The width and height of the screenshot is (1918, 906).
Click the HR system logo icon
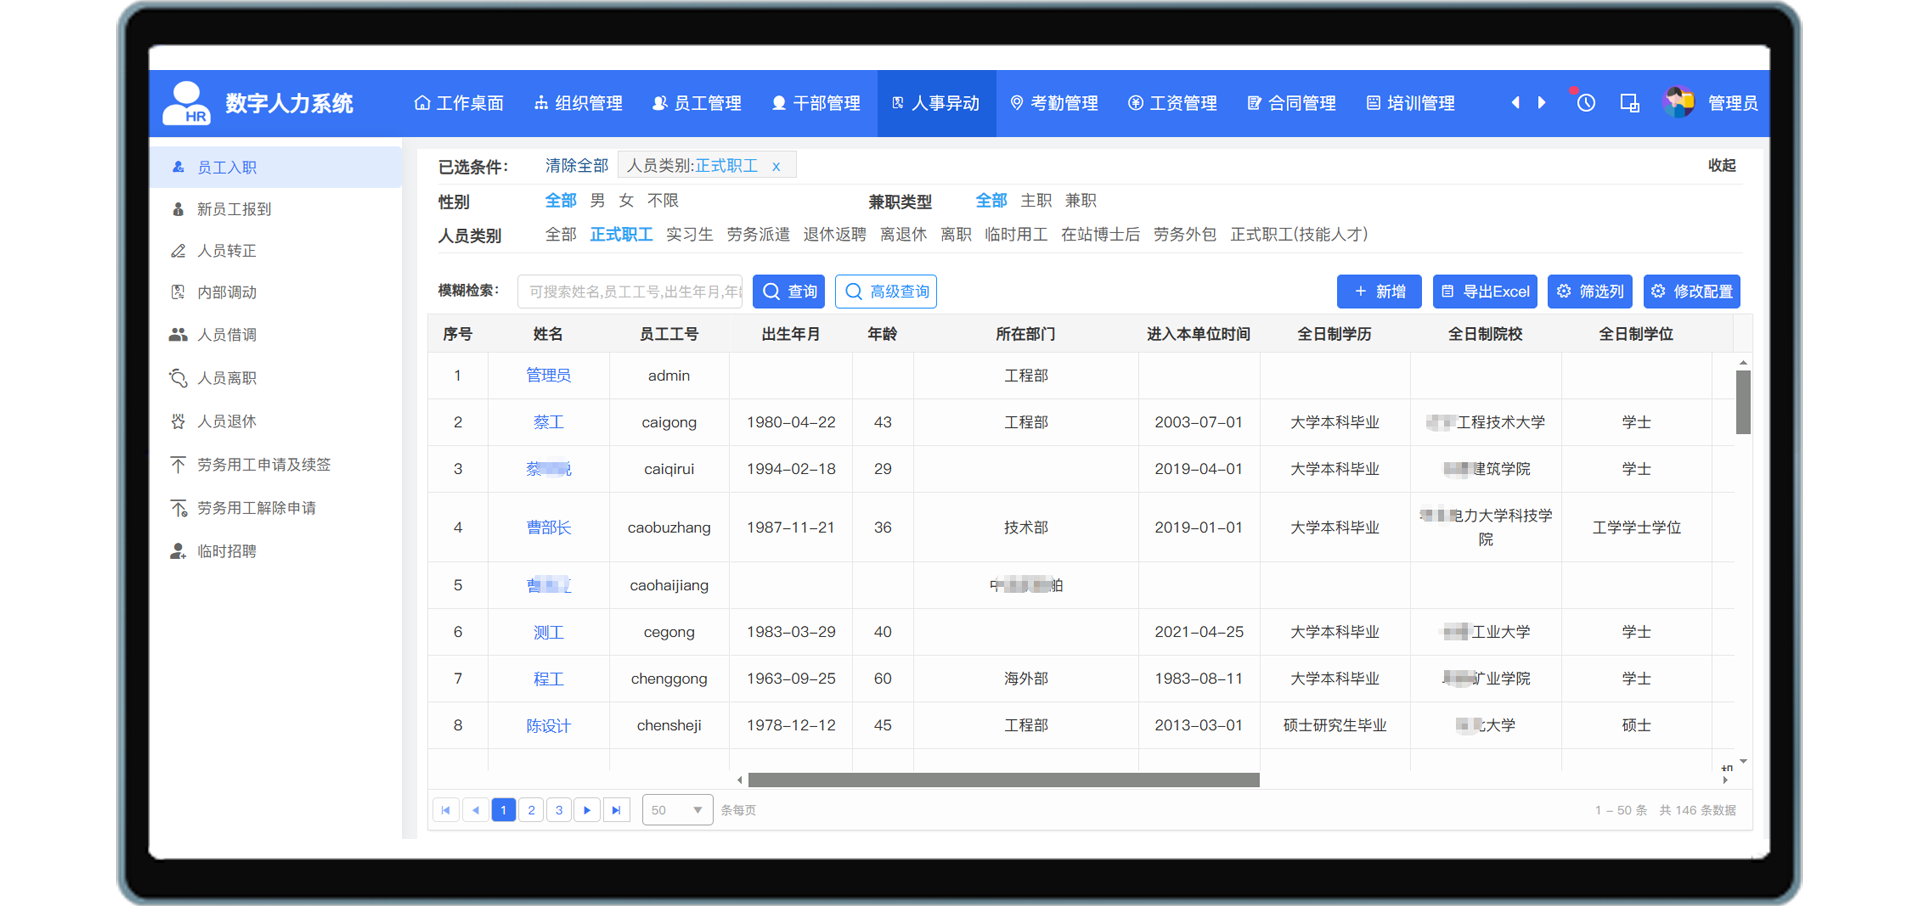click(x=186, y=103)
